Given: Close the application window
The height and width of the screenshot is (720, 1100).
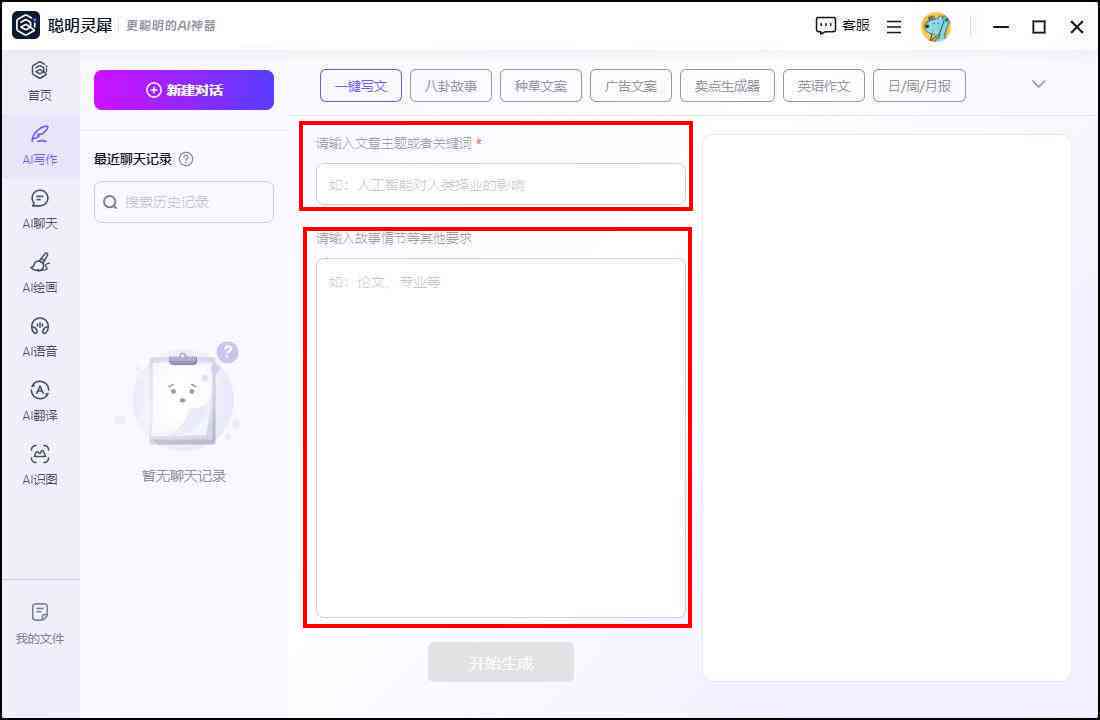Looking at the screenshot, I should (1076, 27).
